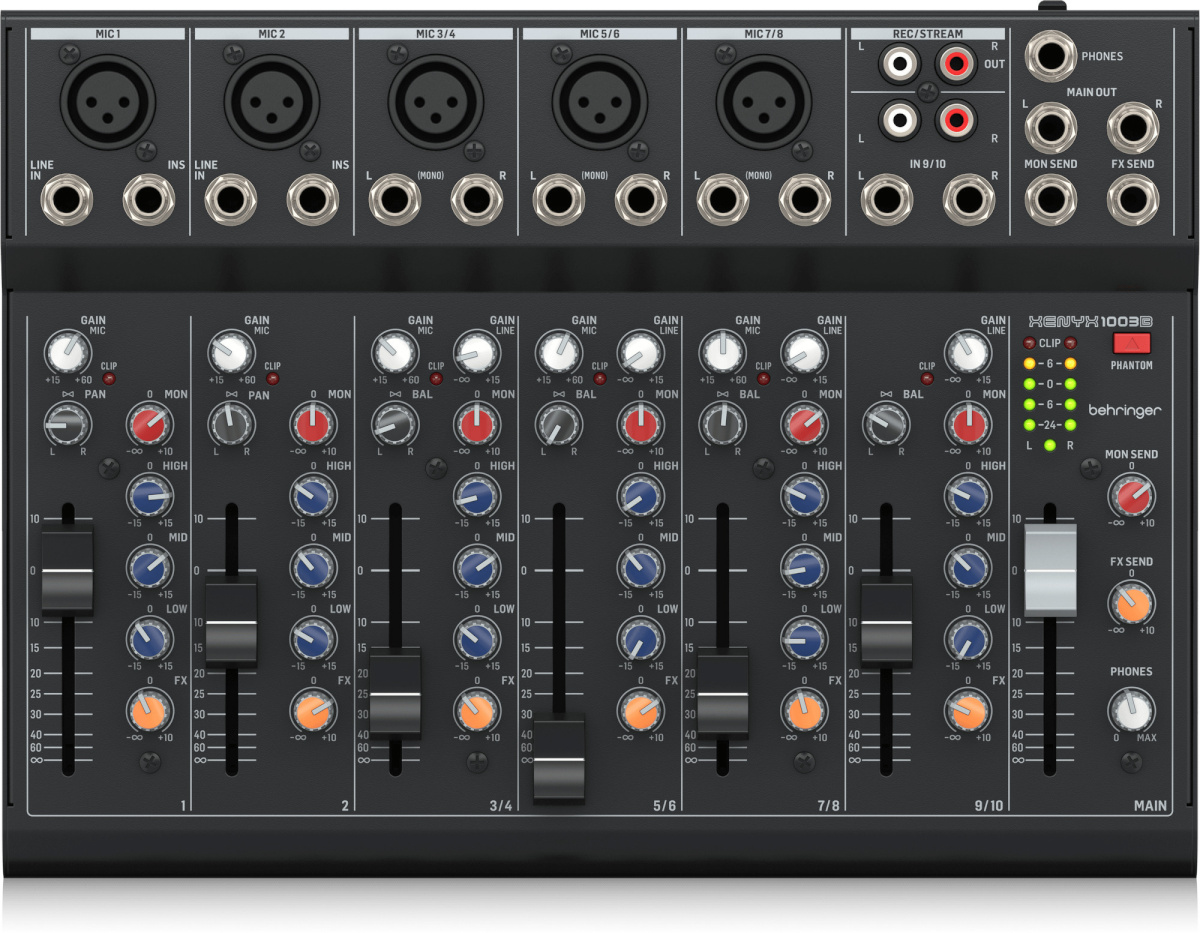The image size is (1200, 933).
Task: Click the MIC 2 INS insert jack
Action: (311, 200)
